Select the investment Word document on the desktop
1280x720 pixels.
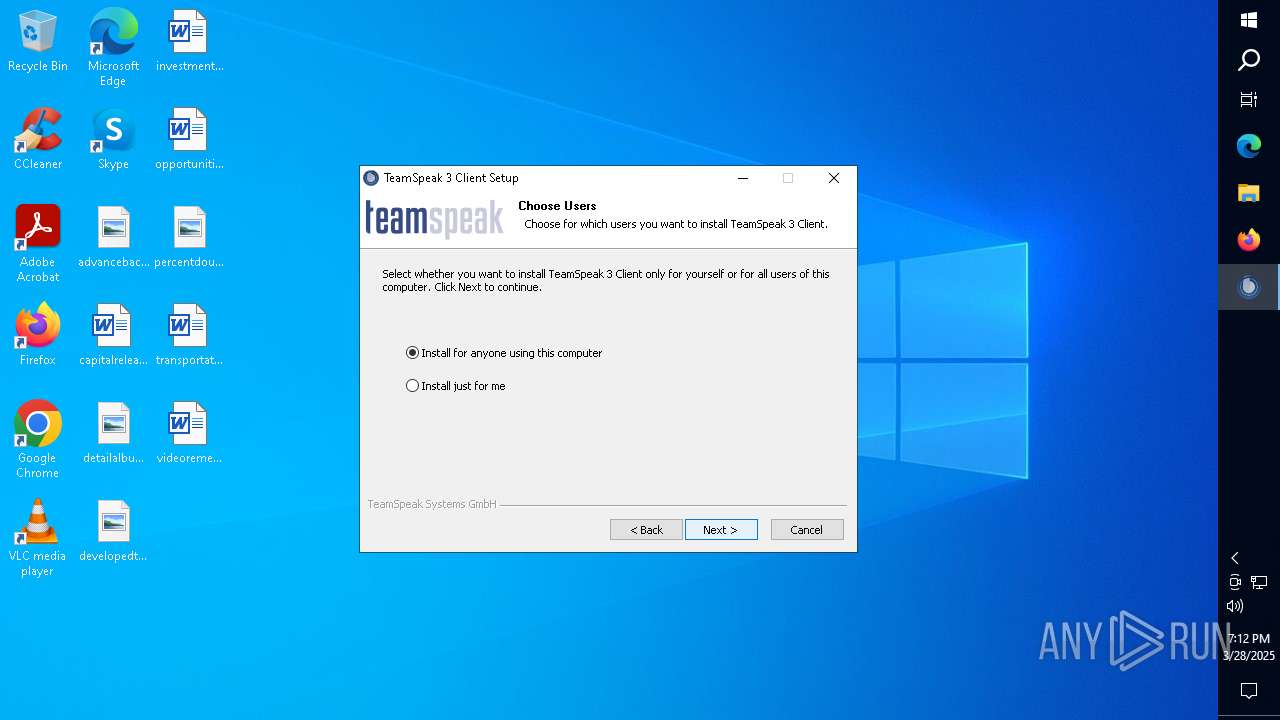tap(189, 42)
